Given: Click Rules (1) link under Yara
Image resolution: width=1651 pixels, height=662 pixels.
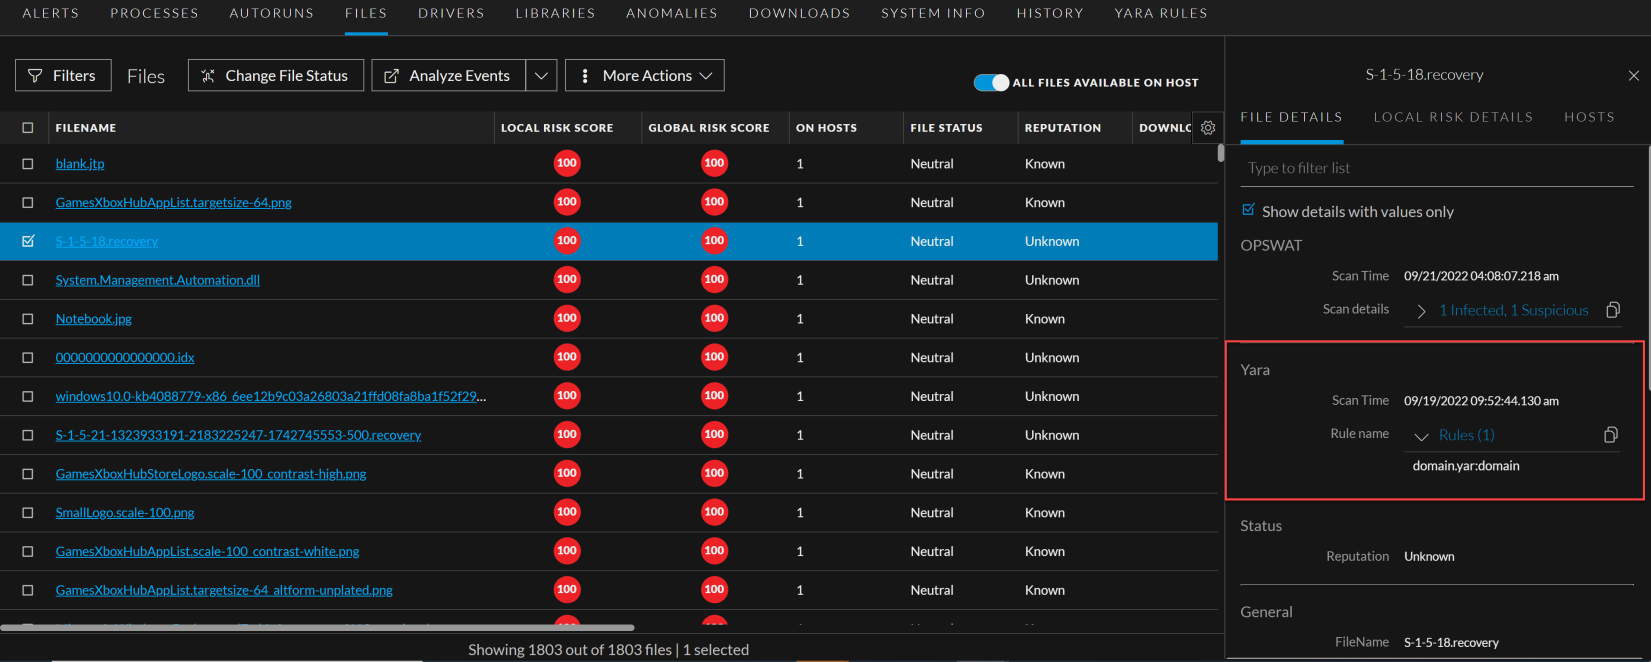Looking at the screenshot, I should pyautogui.click(x=1467, y=435).
